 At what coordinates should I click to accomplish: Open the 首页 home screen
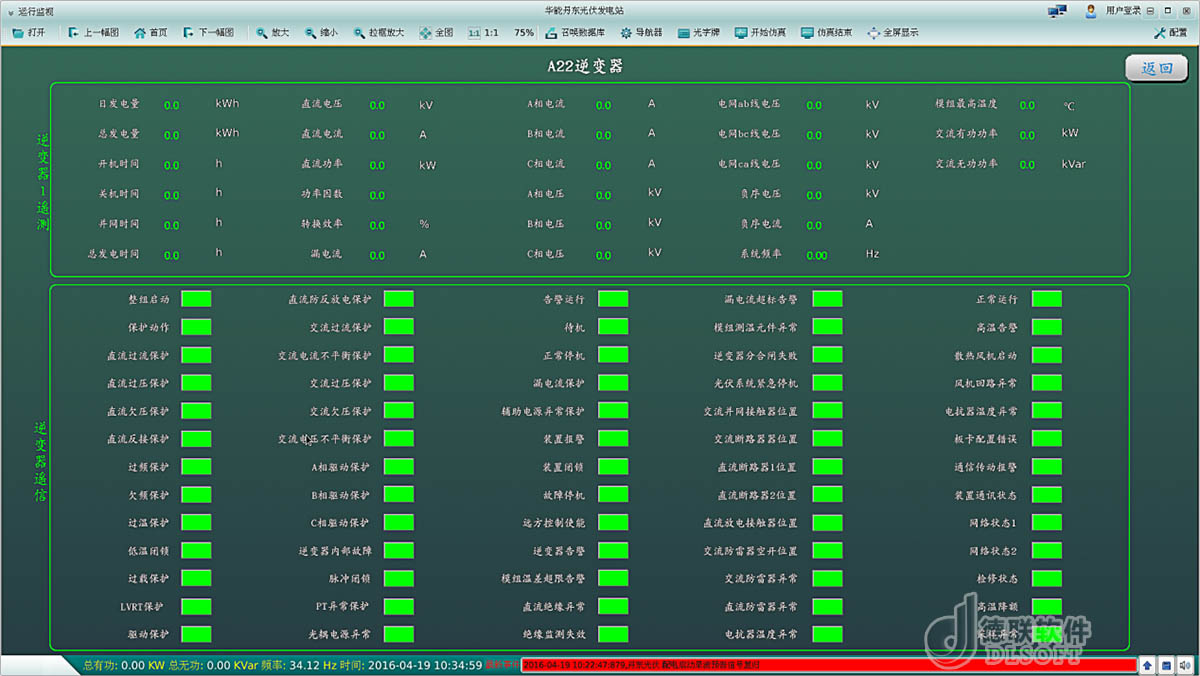[x=150, y=32]
